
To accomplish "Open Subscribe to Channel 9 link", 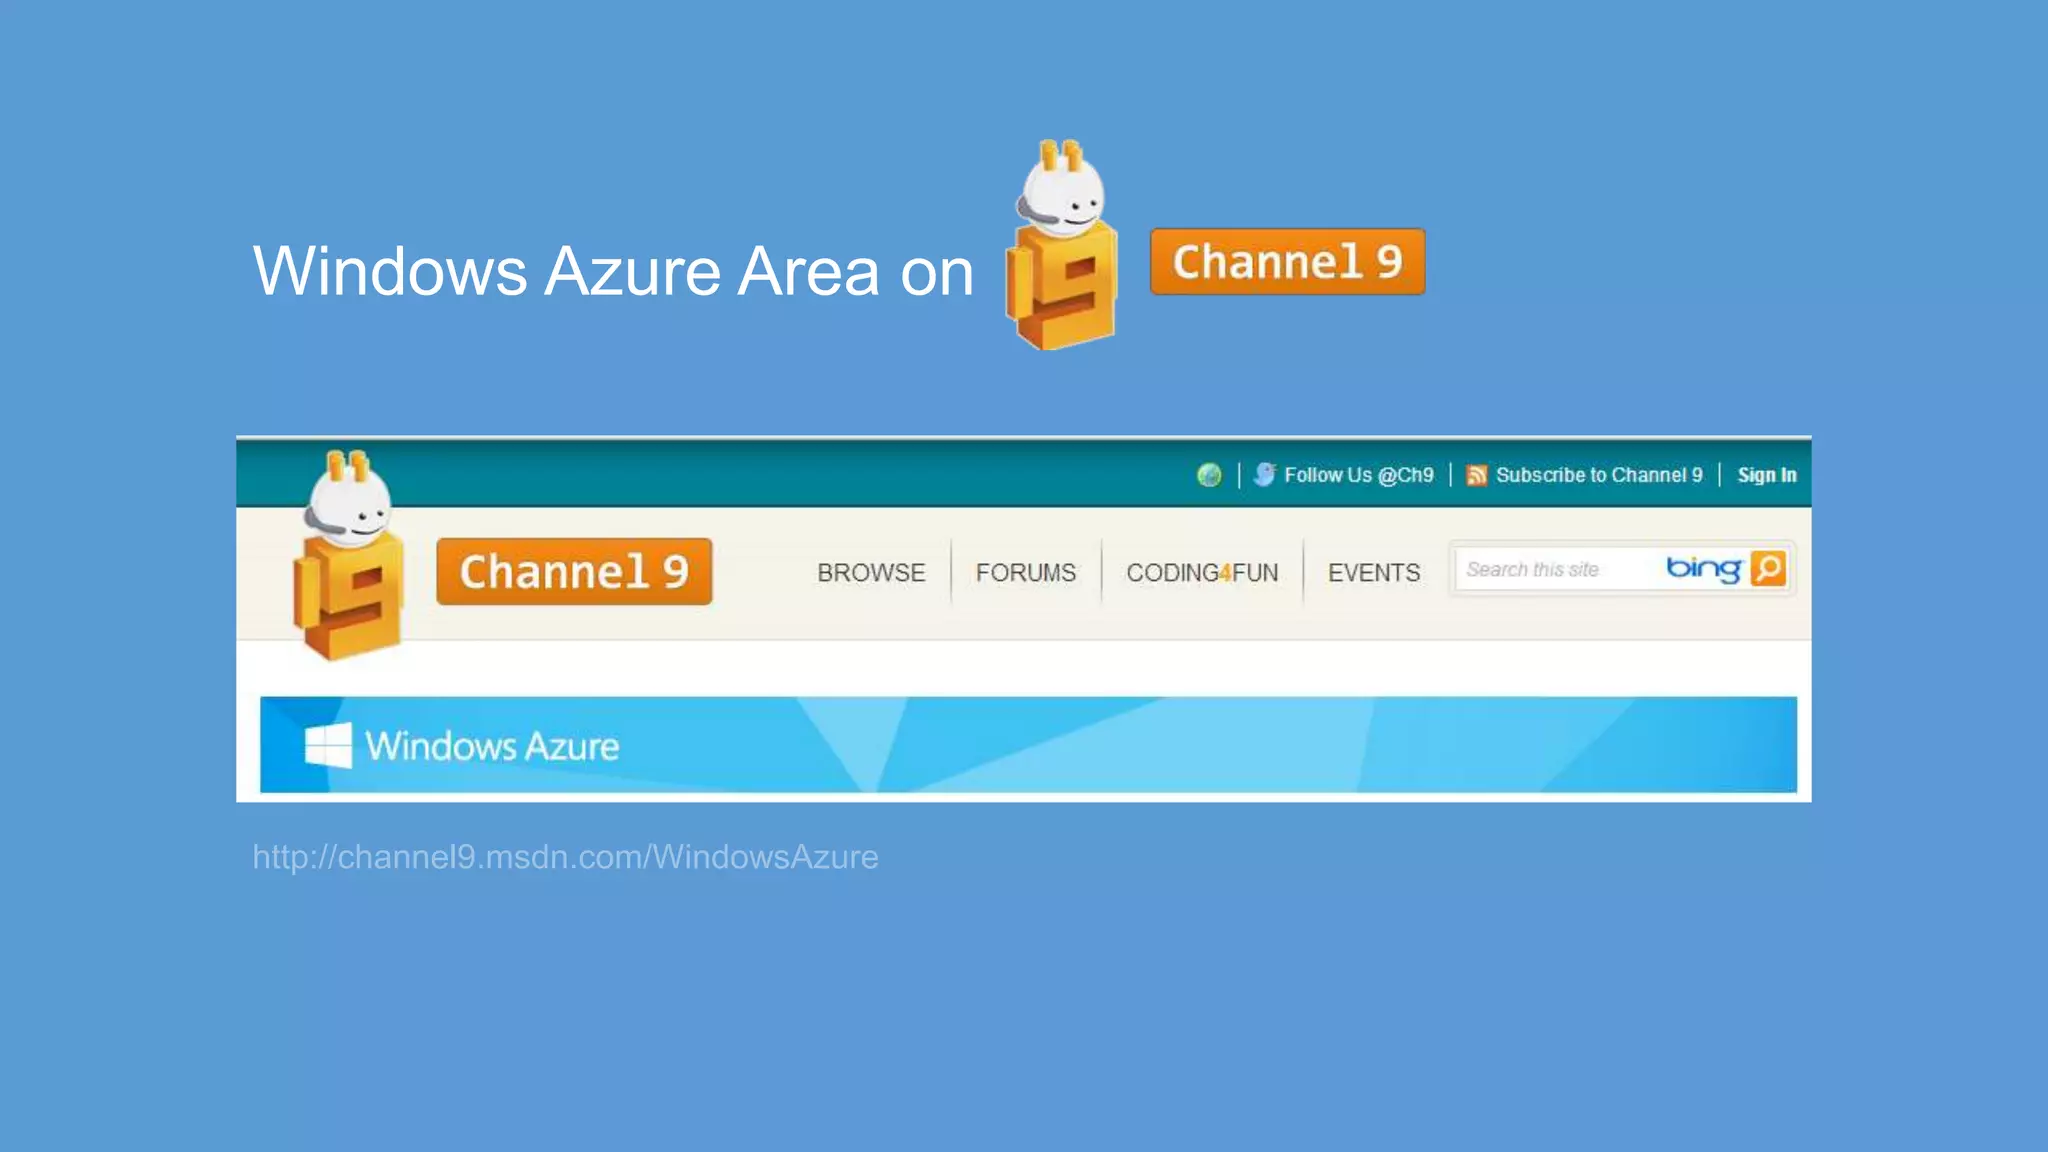I will click(x=1599, y=475).
